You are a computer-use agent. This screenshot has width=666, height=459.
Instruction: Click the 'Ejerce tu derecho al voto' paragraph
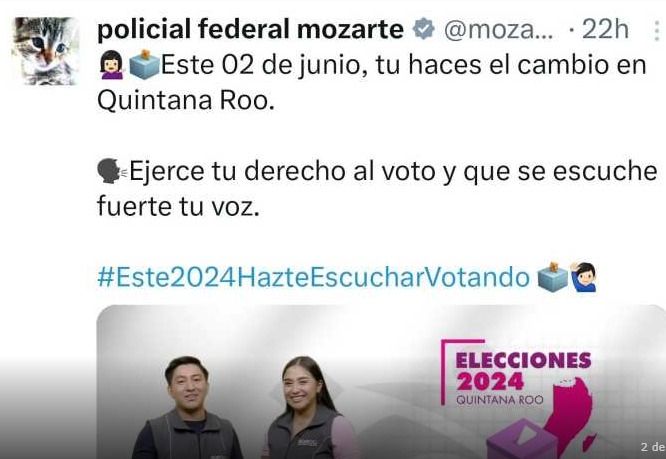[x=377, y=189]
